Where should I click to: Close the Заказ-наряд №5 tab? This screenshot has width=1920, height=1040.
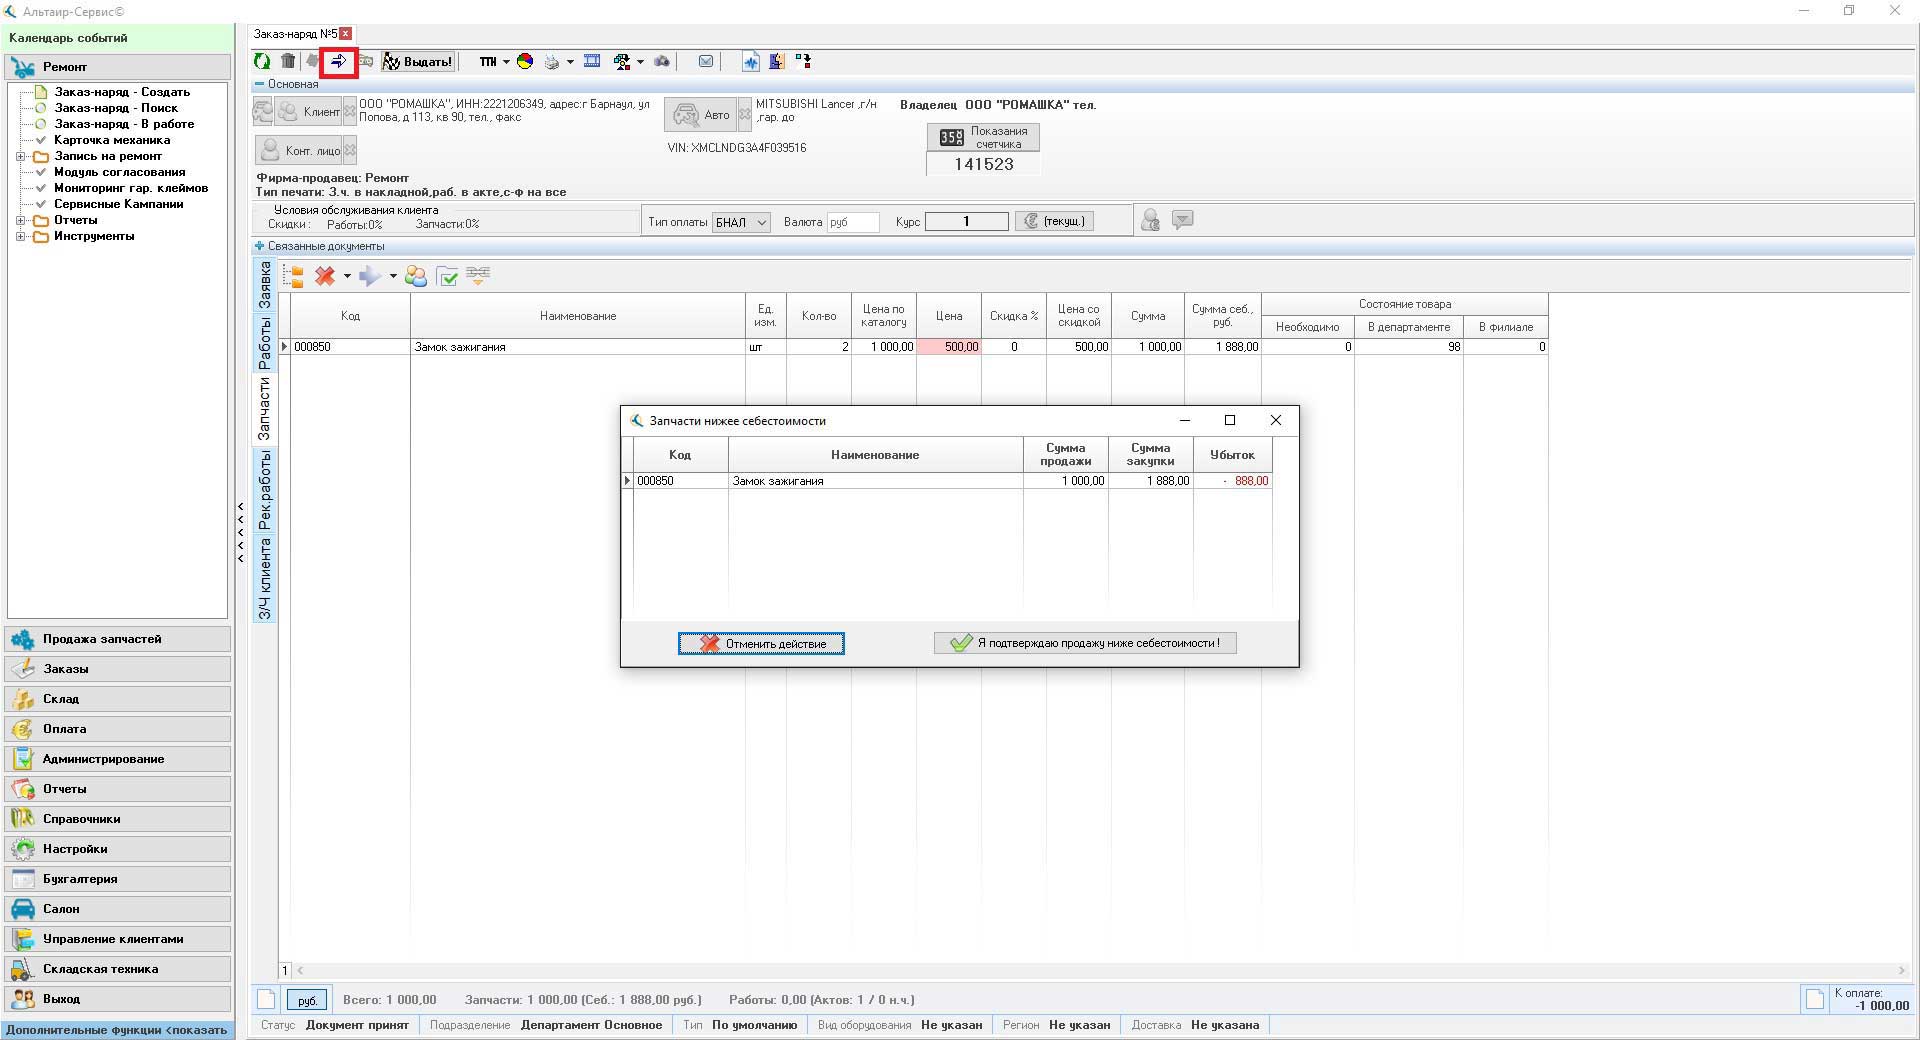click(346, 34)
